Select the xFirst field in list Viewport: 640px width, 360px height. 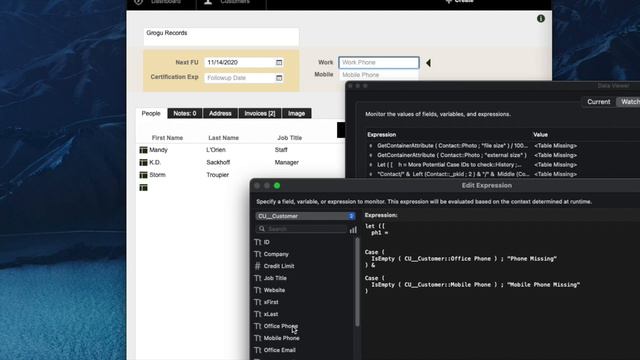271,302
